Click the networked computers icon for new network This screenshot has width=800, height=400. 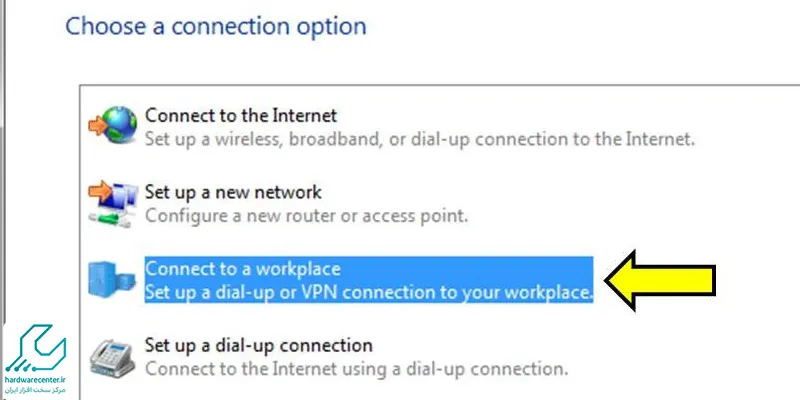click(x=113, y=203)
